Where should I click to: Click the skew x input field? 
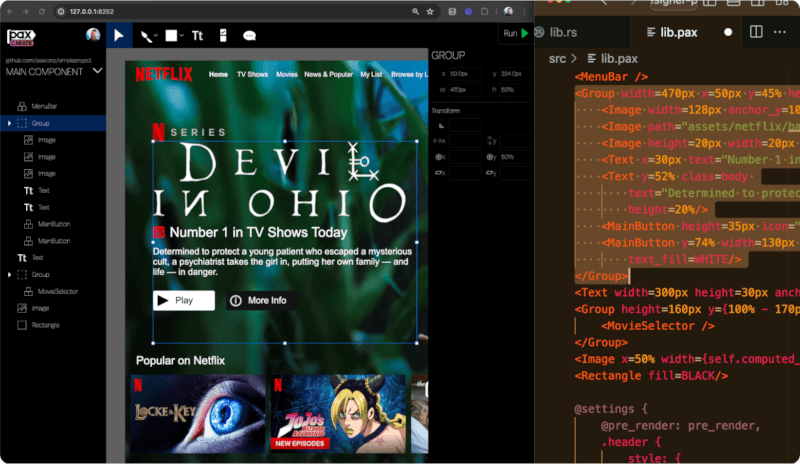[464, 173]
